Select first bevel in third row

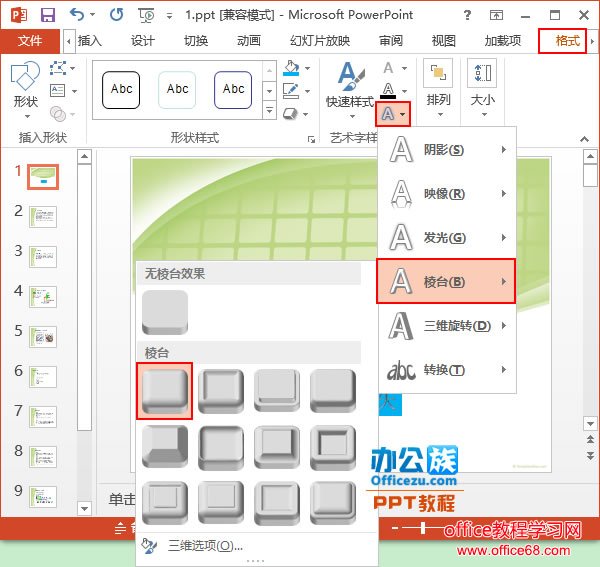pos(165,503)
